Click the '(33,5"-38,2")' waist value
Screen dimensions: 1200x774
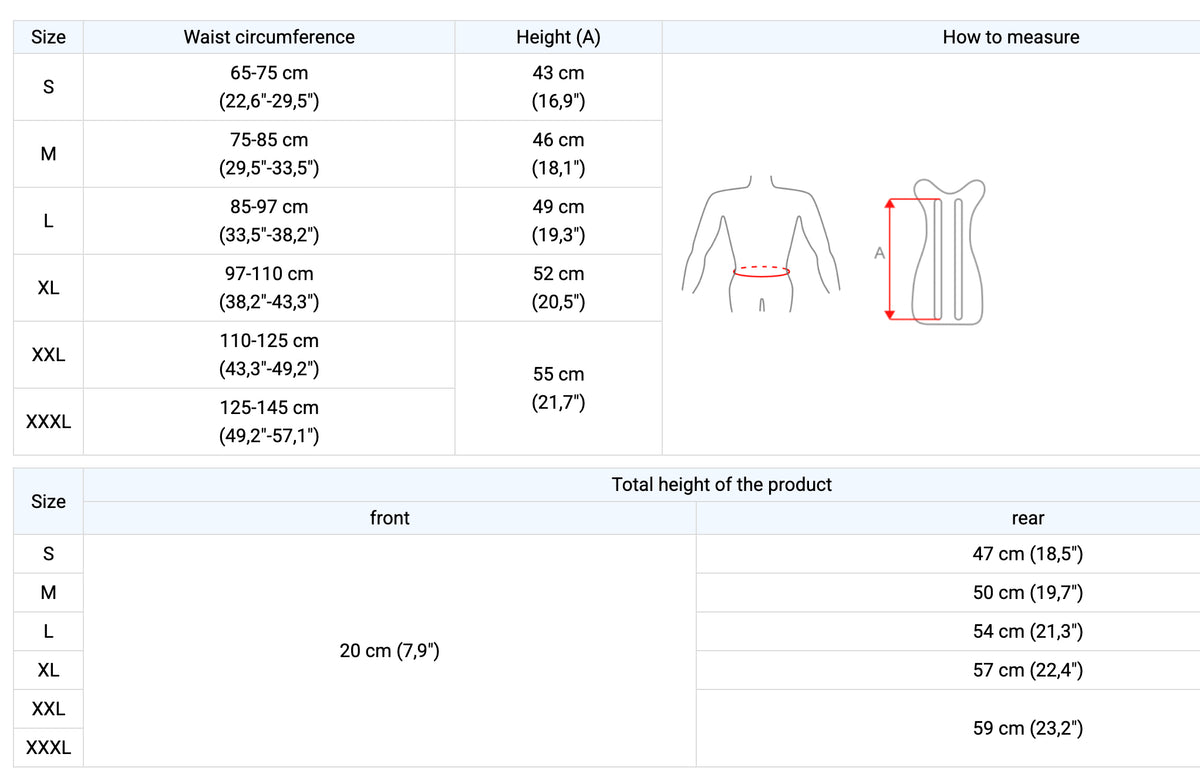pos(269,235)
